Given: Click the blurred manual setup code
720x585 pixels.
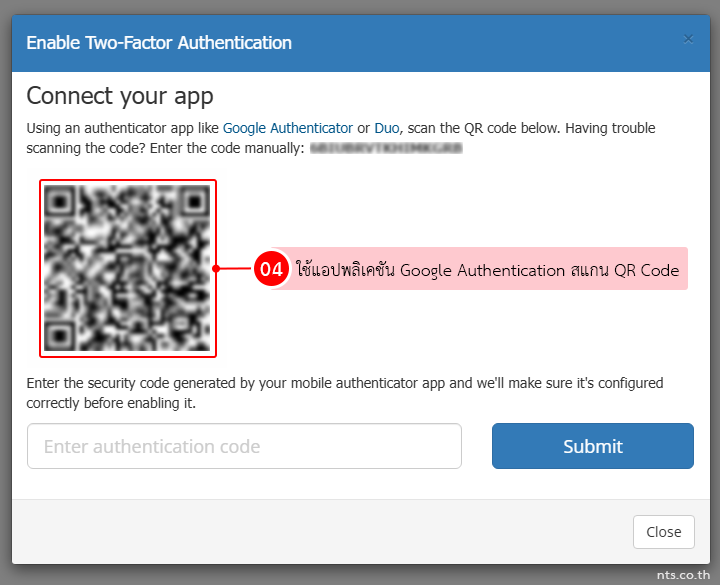Looking at the screenshot, I should (386, 148).
